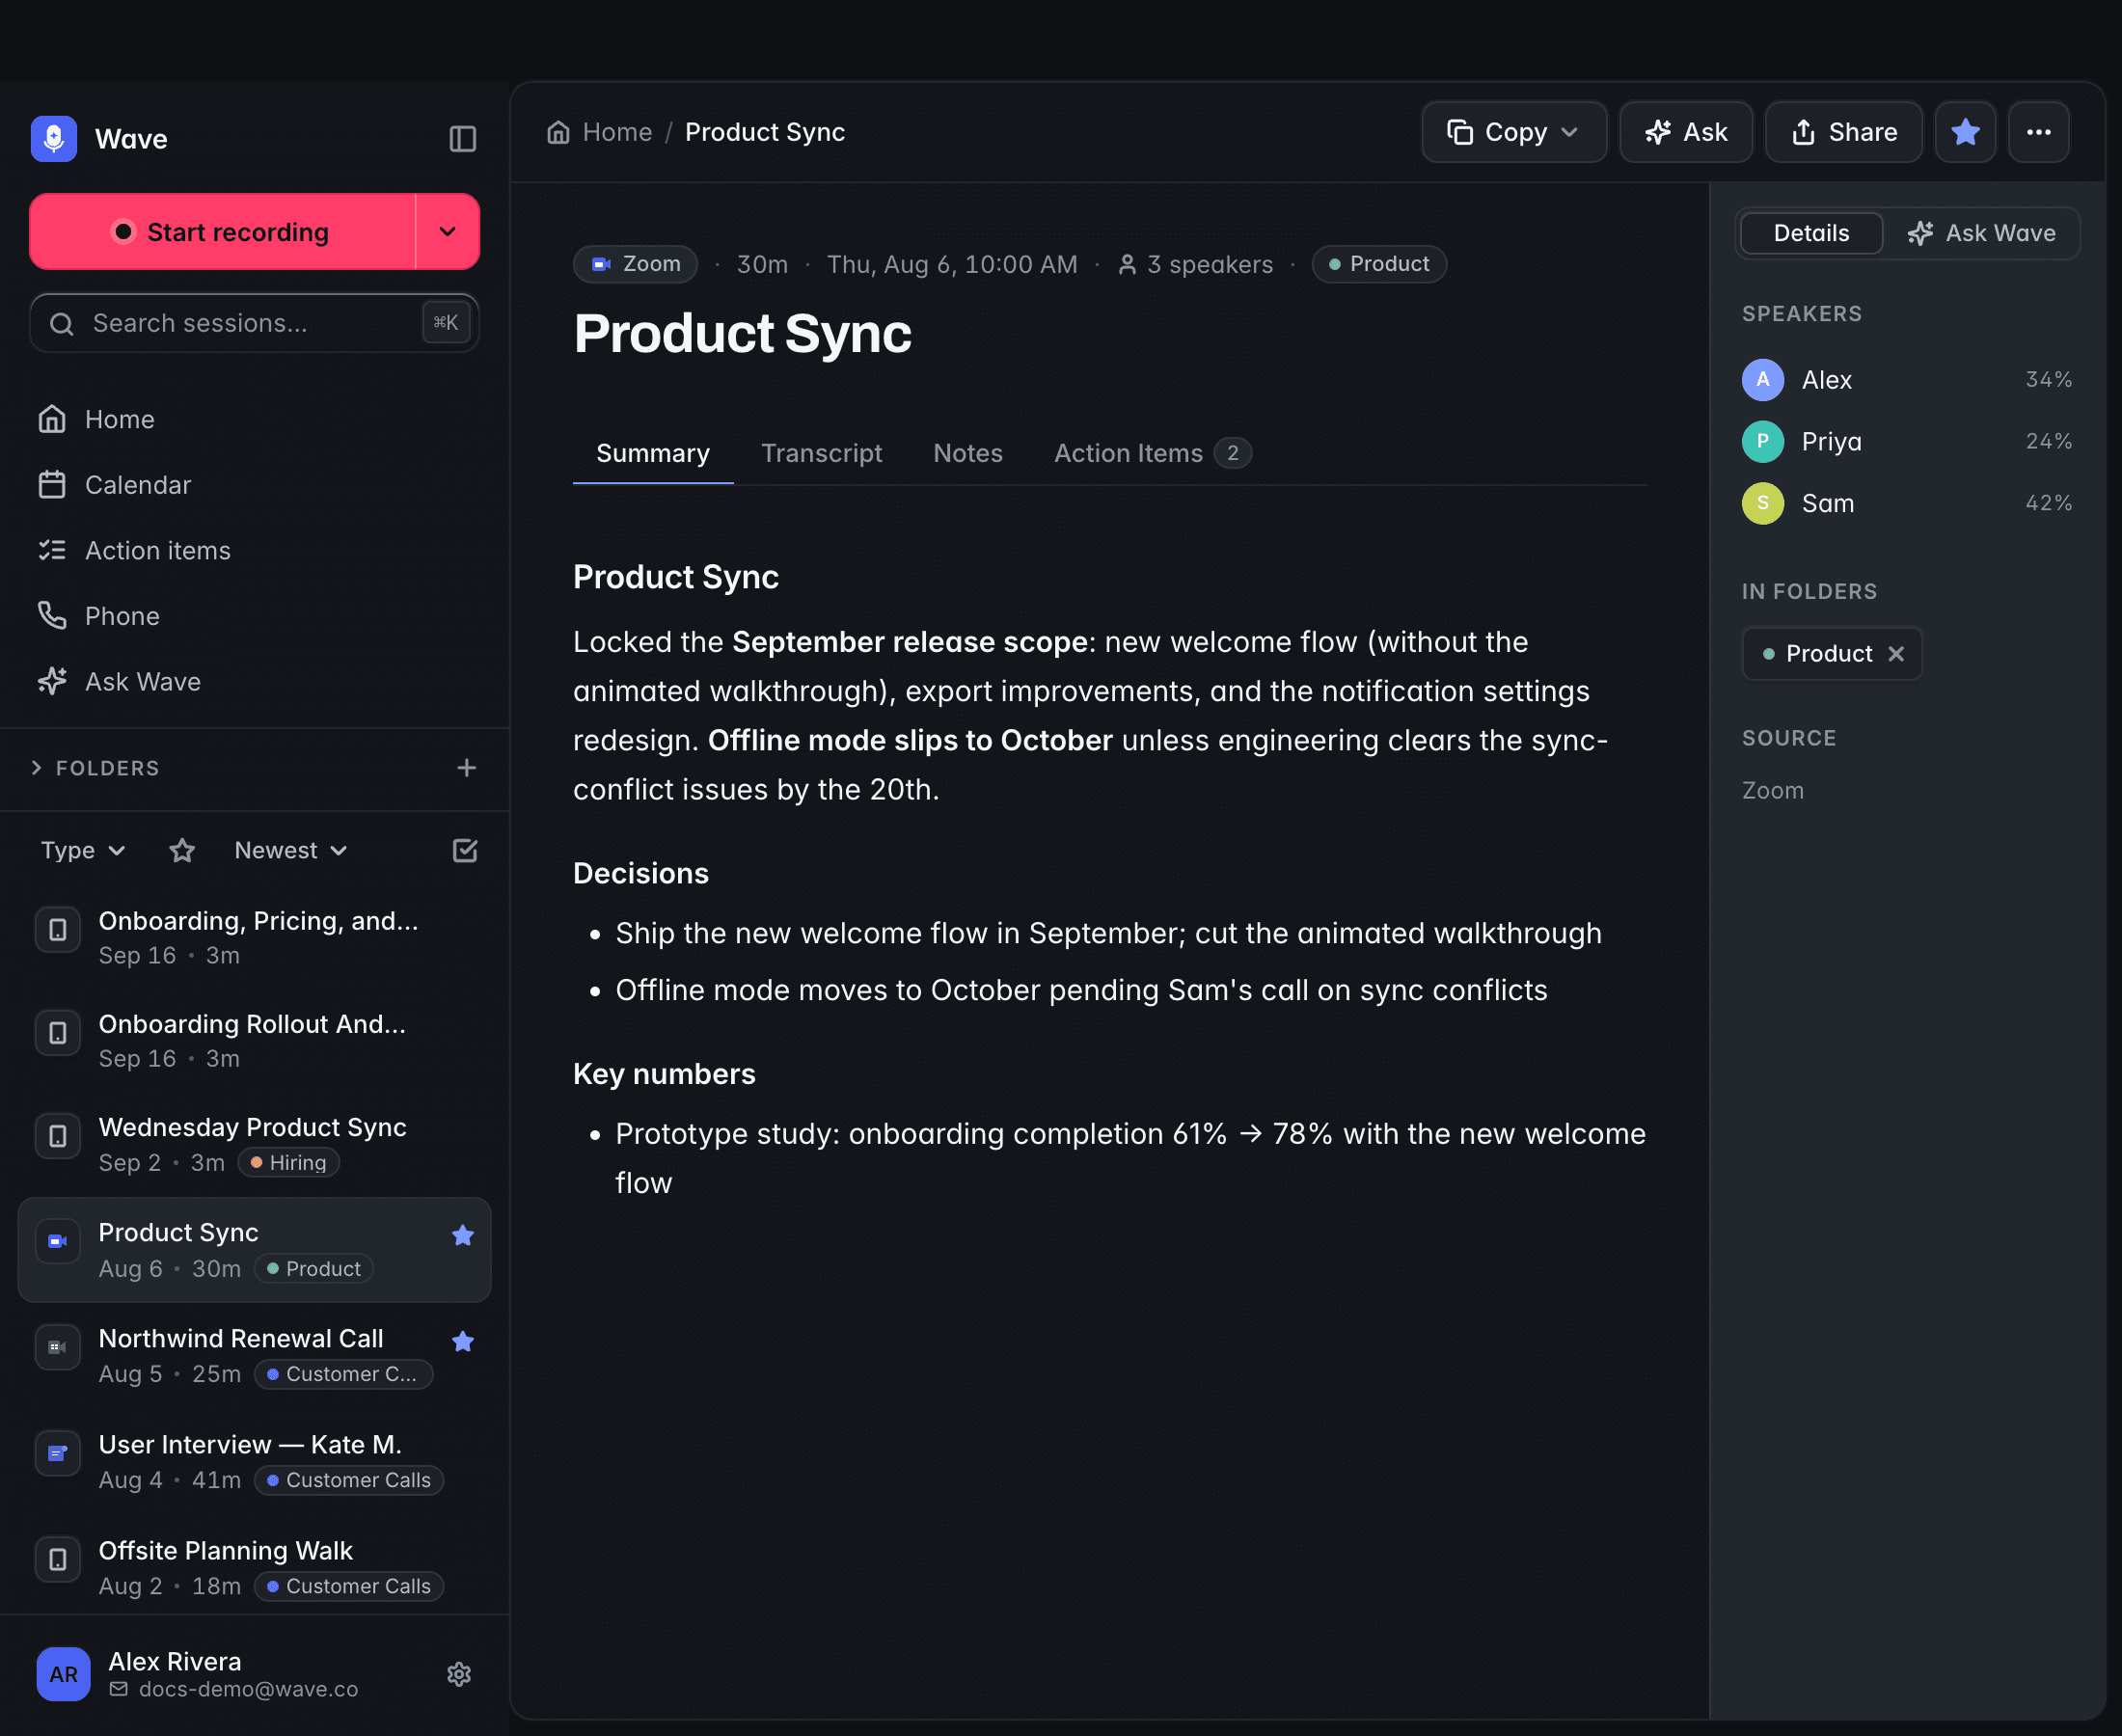Switch to the Transcript tab

[821, 453]
